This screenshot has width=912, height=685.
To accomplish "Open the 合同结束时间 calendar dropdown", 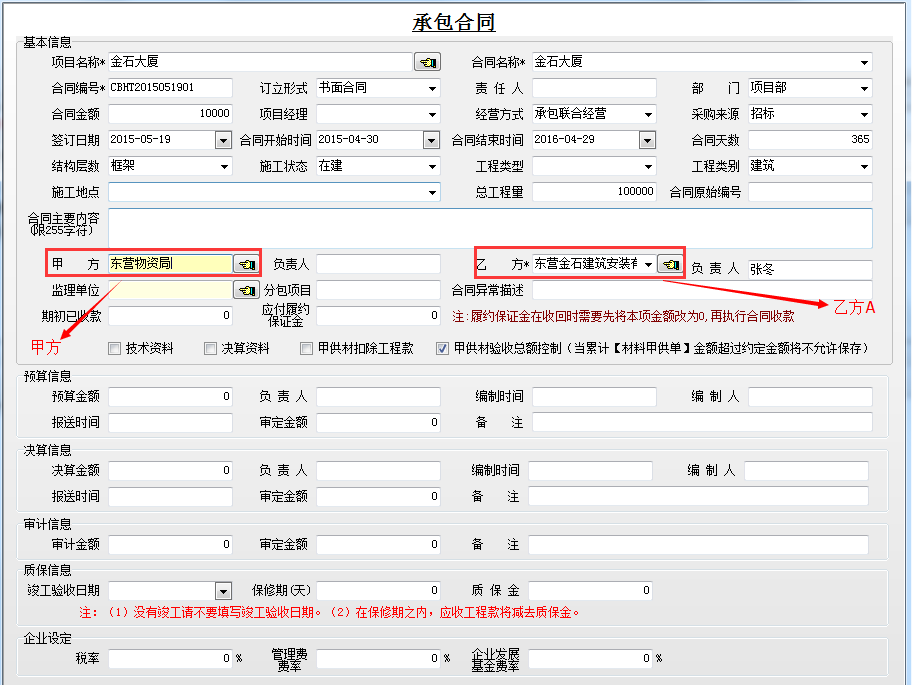I will click(x=647, y=140).
